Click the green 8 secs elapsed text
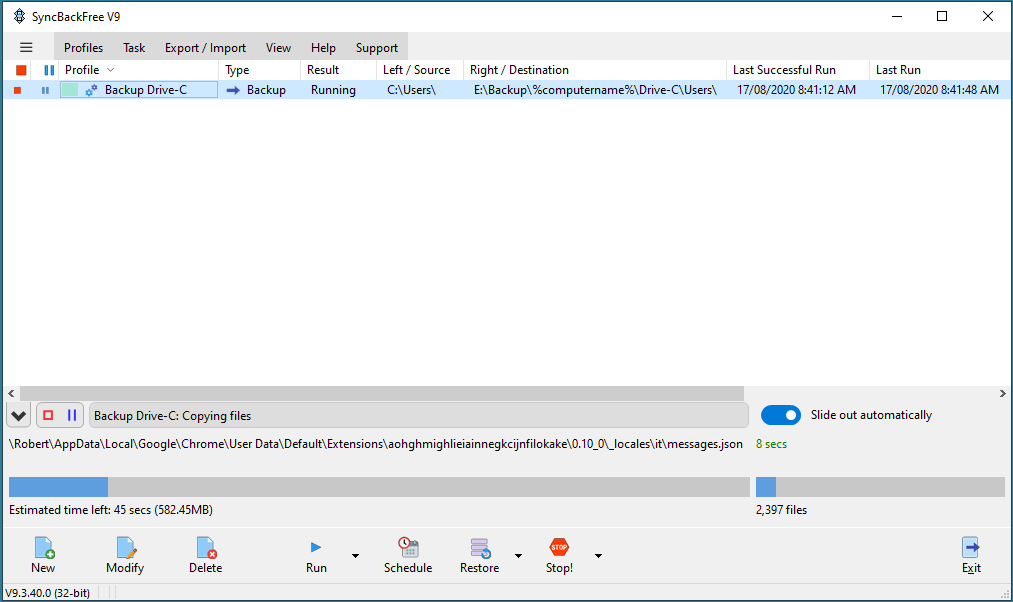 coord(771,444)
